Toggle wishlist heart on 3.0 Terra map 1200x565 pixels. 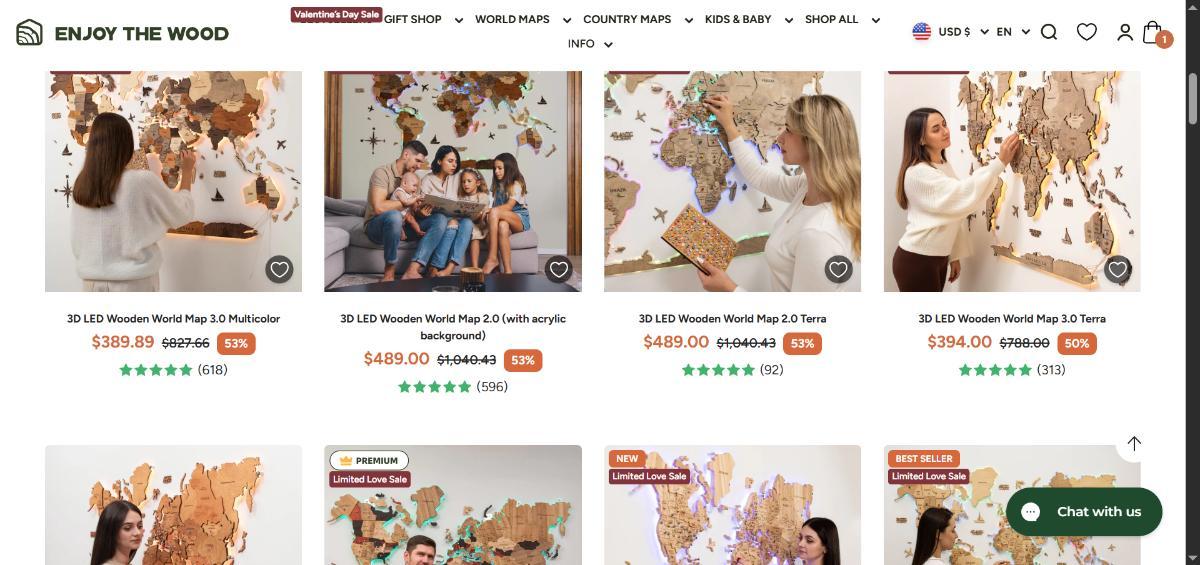click(1118, 269)
